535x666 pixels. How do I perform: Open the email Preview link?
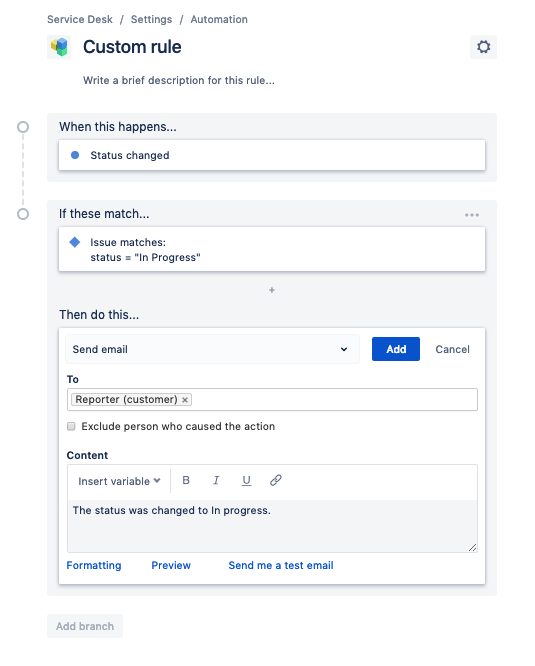[x=171, y=565]
